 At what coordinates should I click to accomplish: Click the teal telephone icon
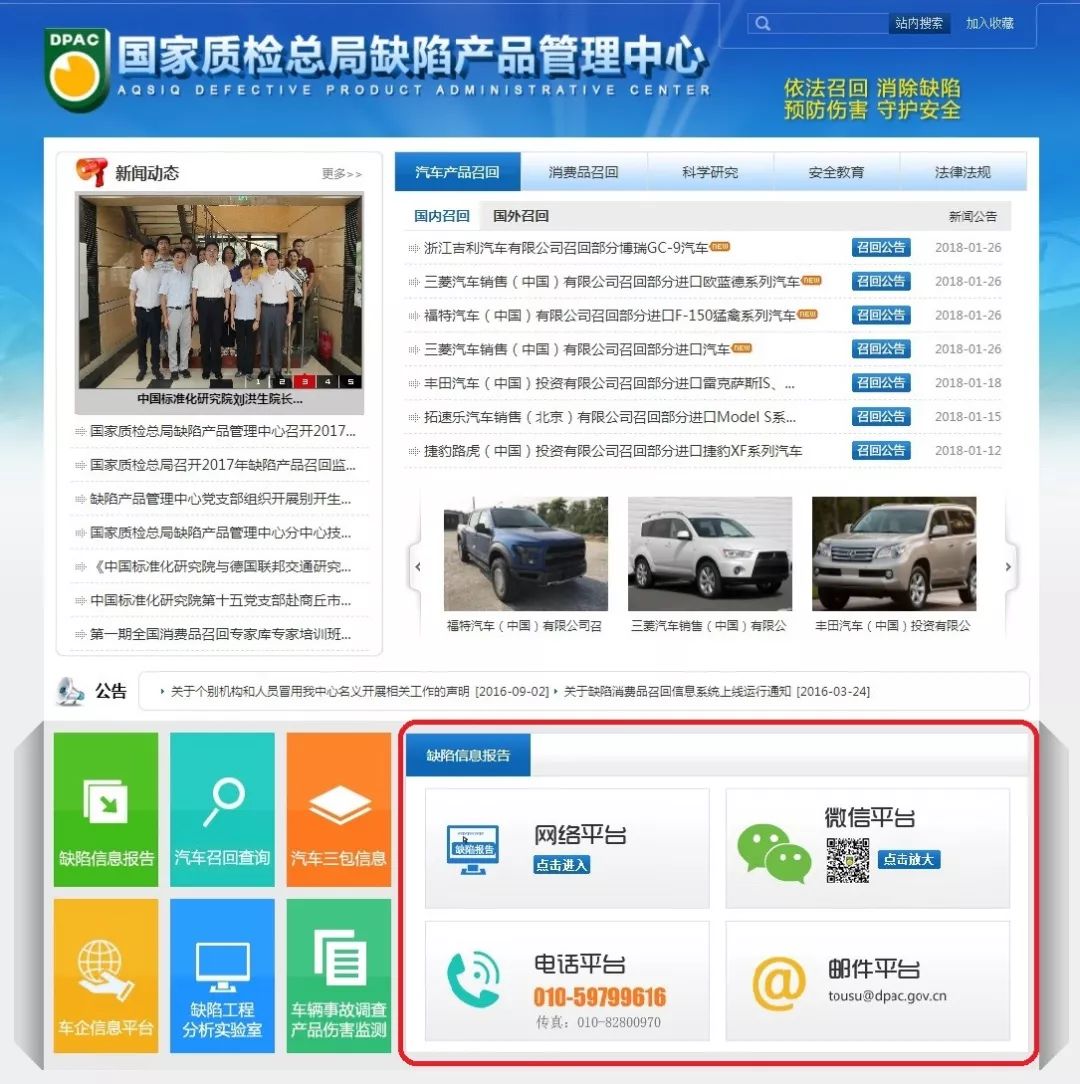coord(474,979)
